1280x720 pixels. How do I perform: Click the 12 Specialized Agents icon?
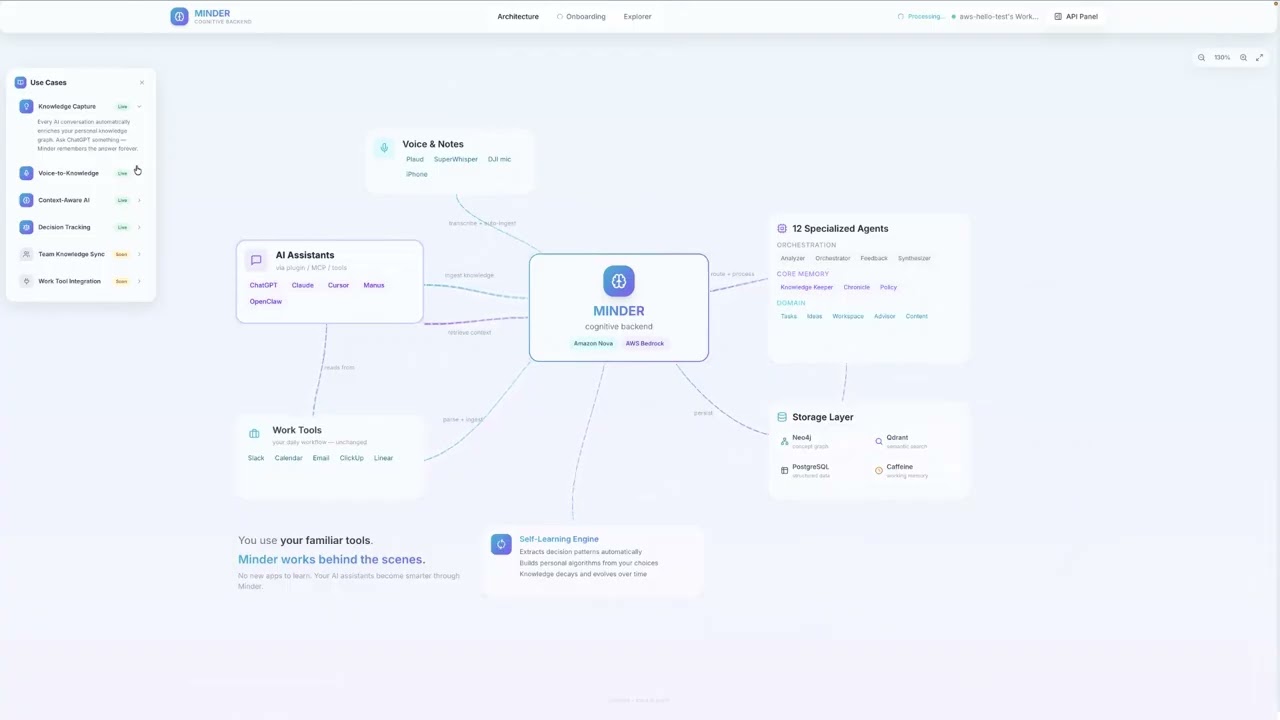(x=782, y=228)
